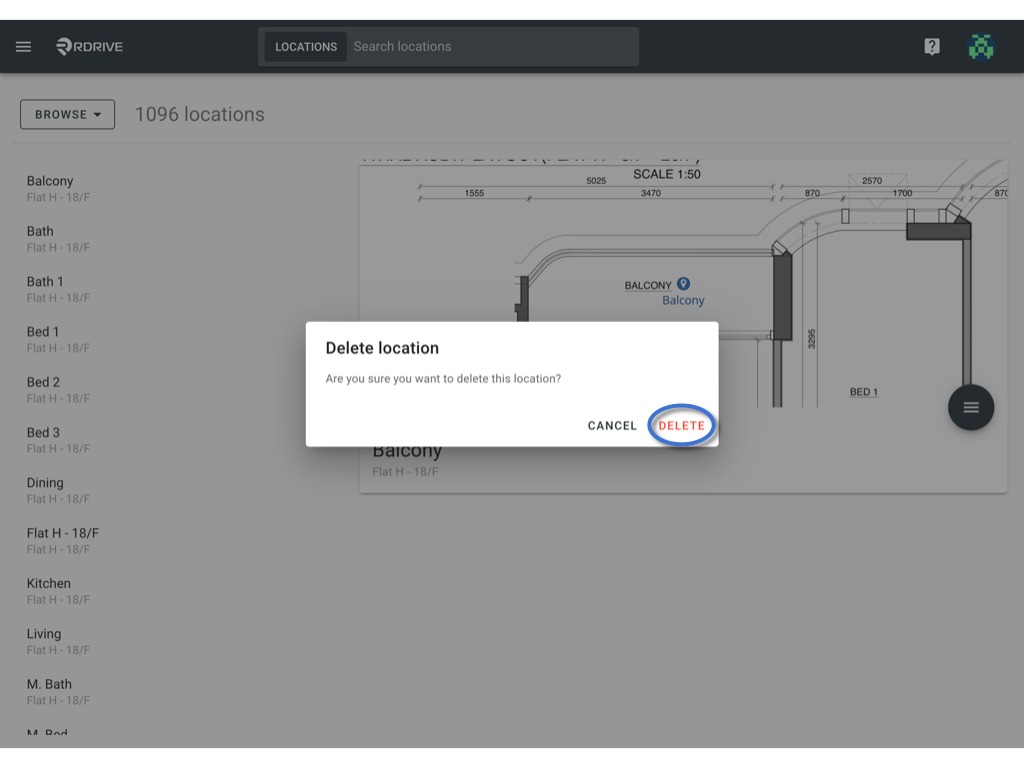
Task: Confirm with the red Delete button
Action: tap(681, 425)
